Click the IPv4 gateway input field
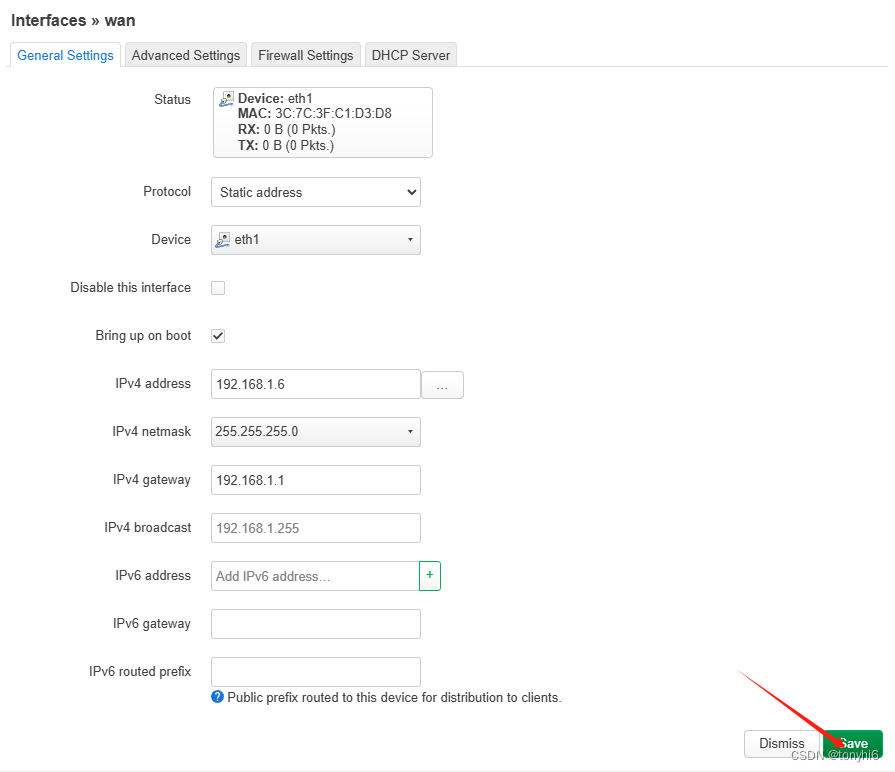This screenshot has width=895, height=772. coord(315,480)
